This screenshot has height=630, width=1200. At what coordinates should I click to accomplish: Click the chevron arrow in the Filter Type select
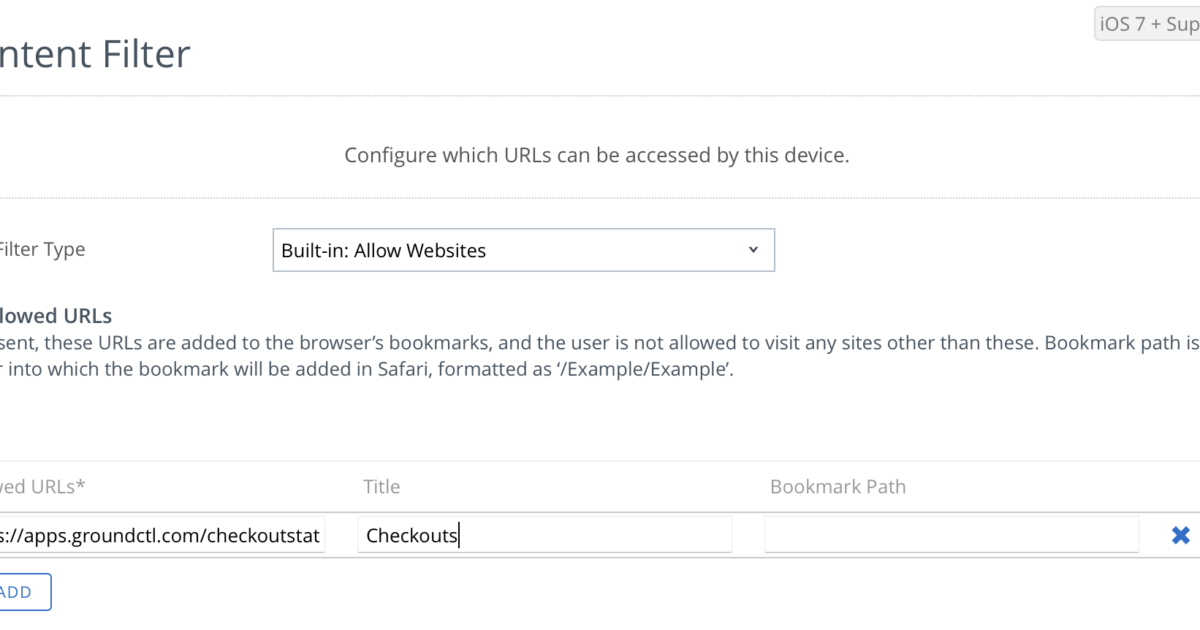point(753,250)
